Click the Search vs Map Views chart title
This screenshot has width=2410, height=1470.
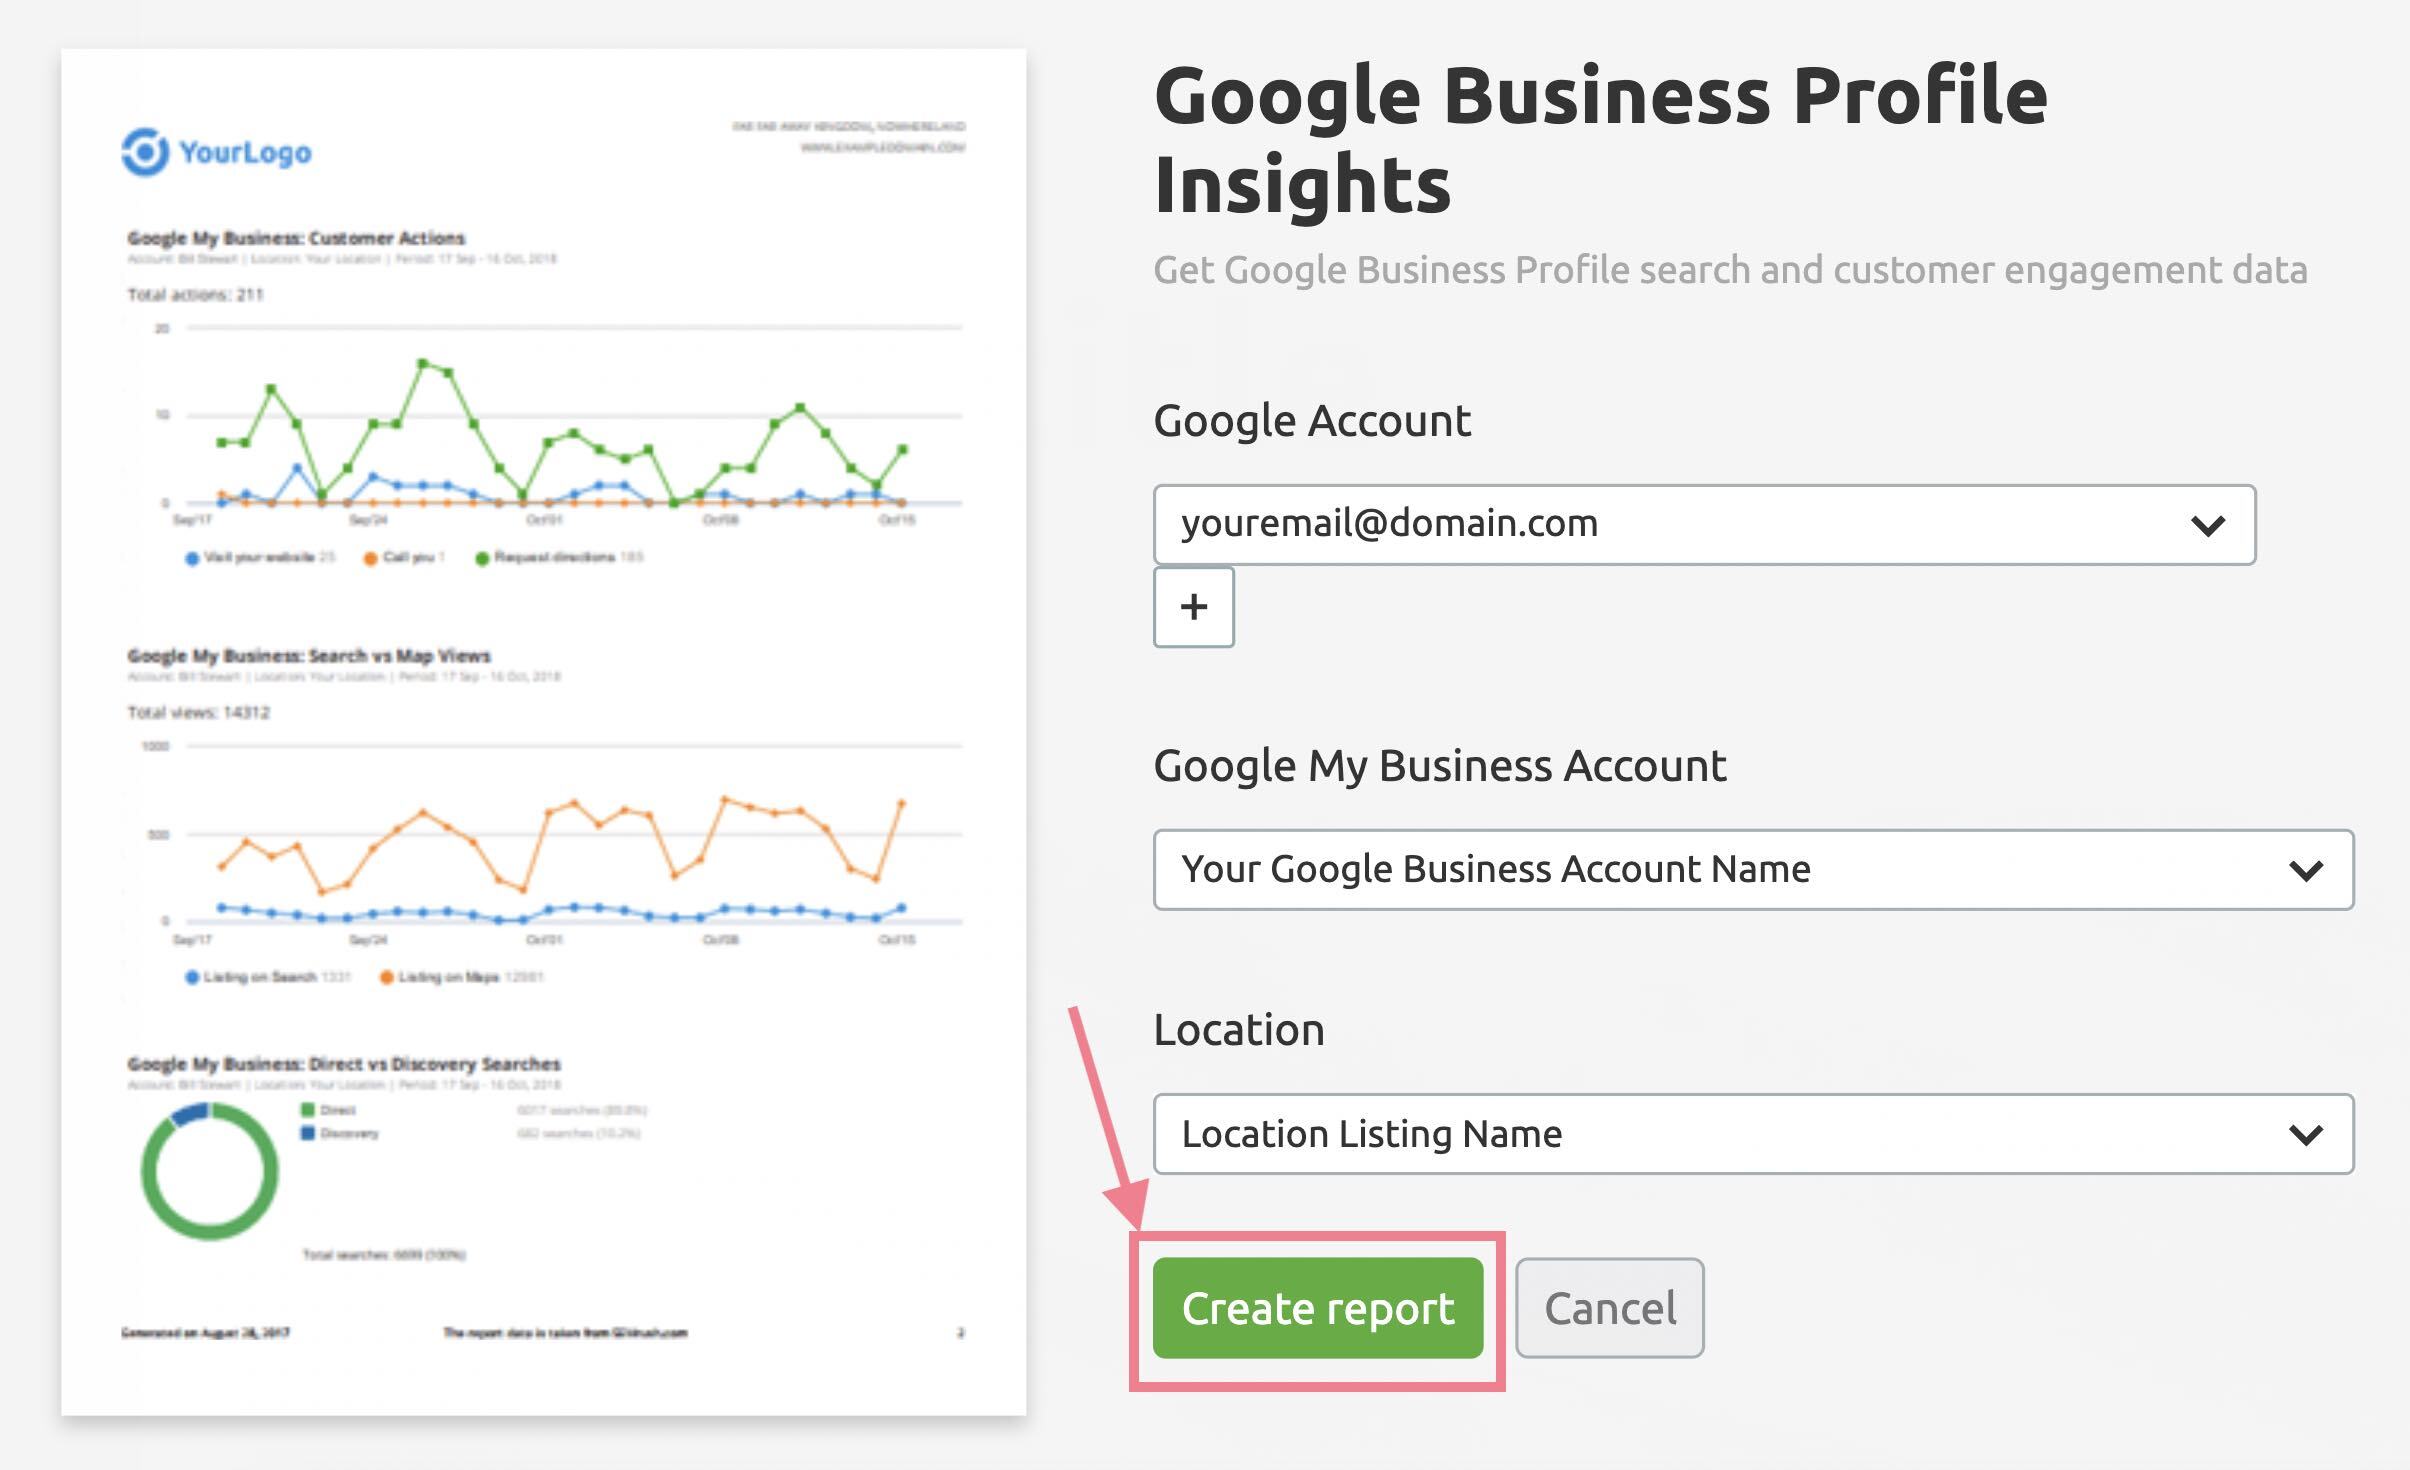[x=309, y=656]
